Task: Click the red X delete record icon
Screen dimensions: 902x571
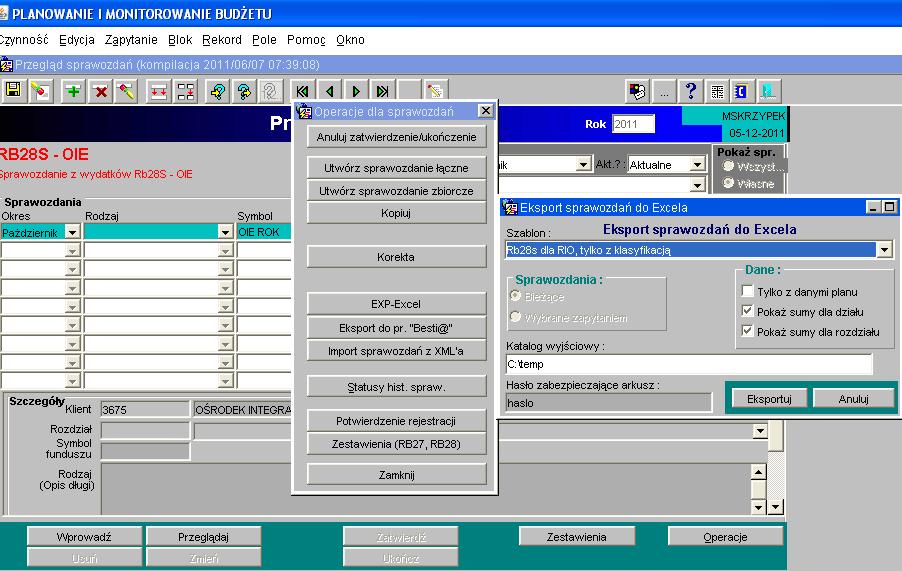Action: pyautogui.click(x=101, y=91)
